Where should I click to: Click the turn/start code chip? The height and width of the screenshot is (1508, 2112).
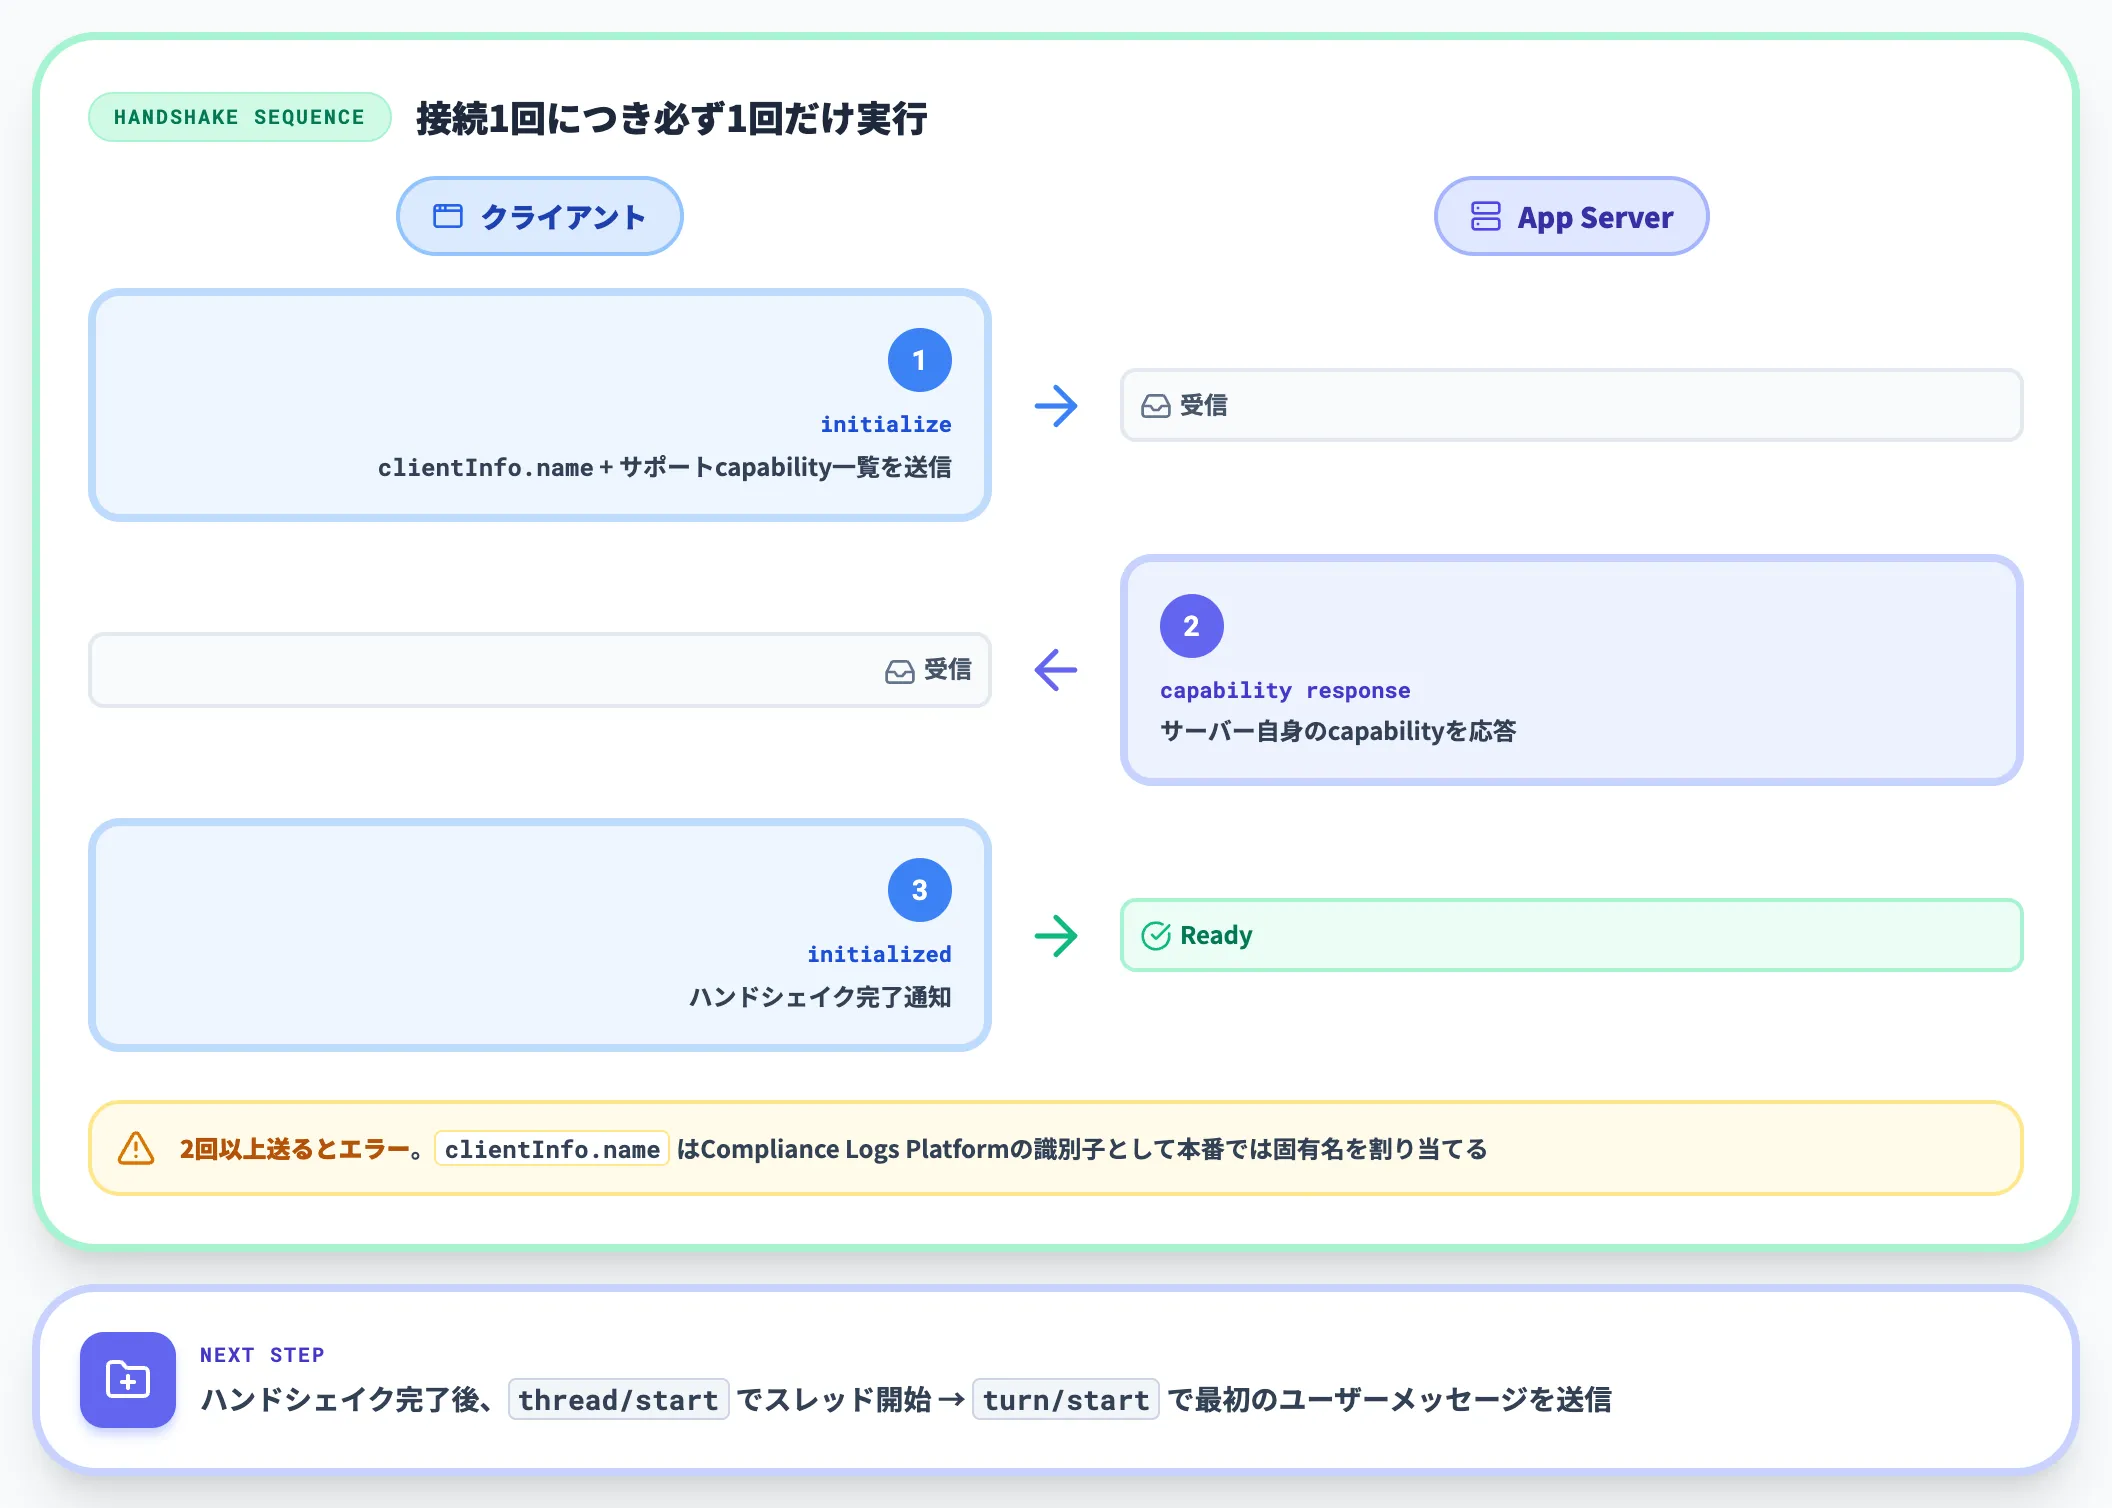pos(1065,1399)
